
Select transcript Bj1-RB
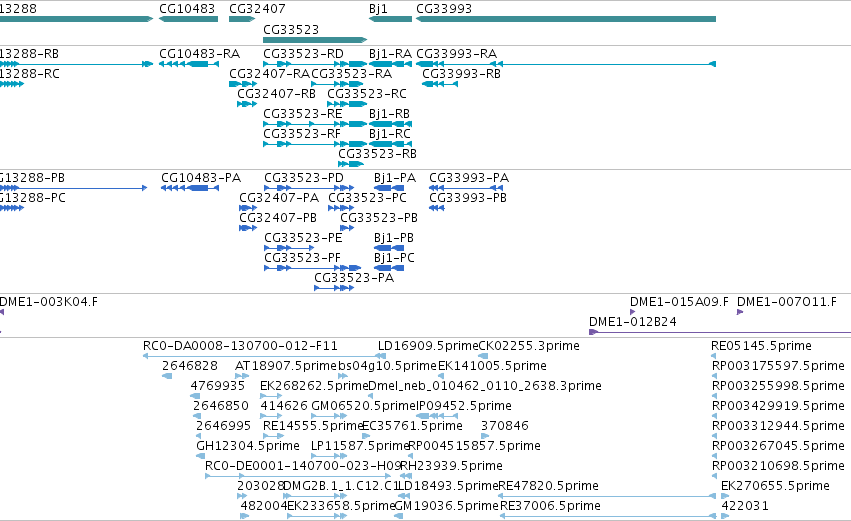390,124
